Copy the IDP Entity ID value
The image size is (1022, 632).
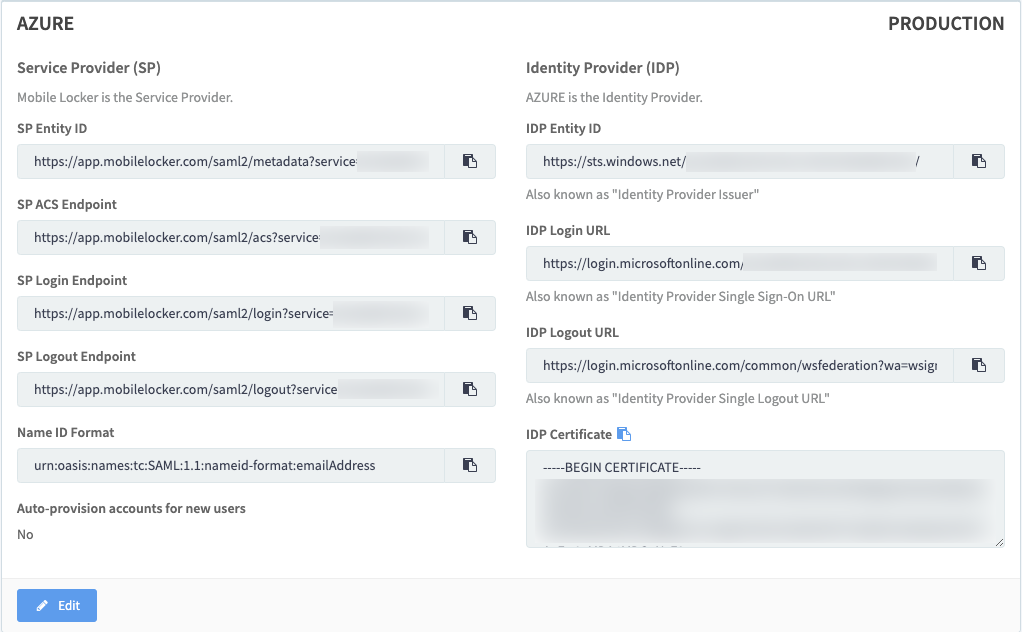979,161
